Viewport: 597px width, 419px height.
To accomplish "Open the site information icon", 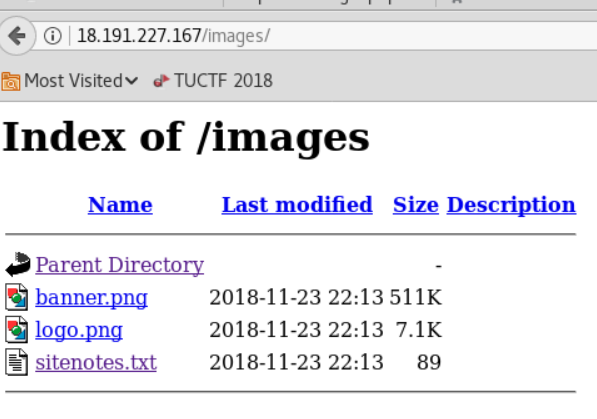I will coord(53,36).
